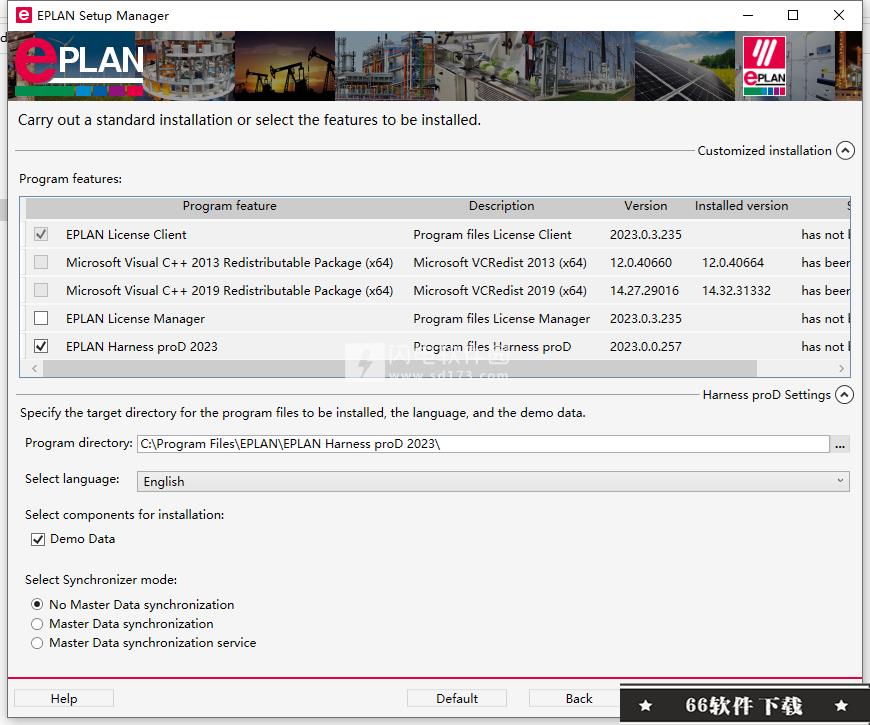Viewport: 870px width, 725px height.
Task: Click installed version value 12.0.40664
Action: click(x=733, y=262)
